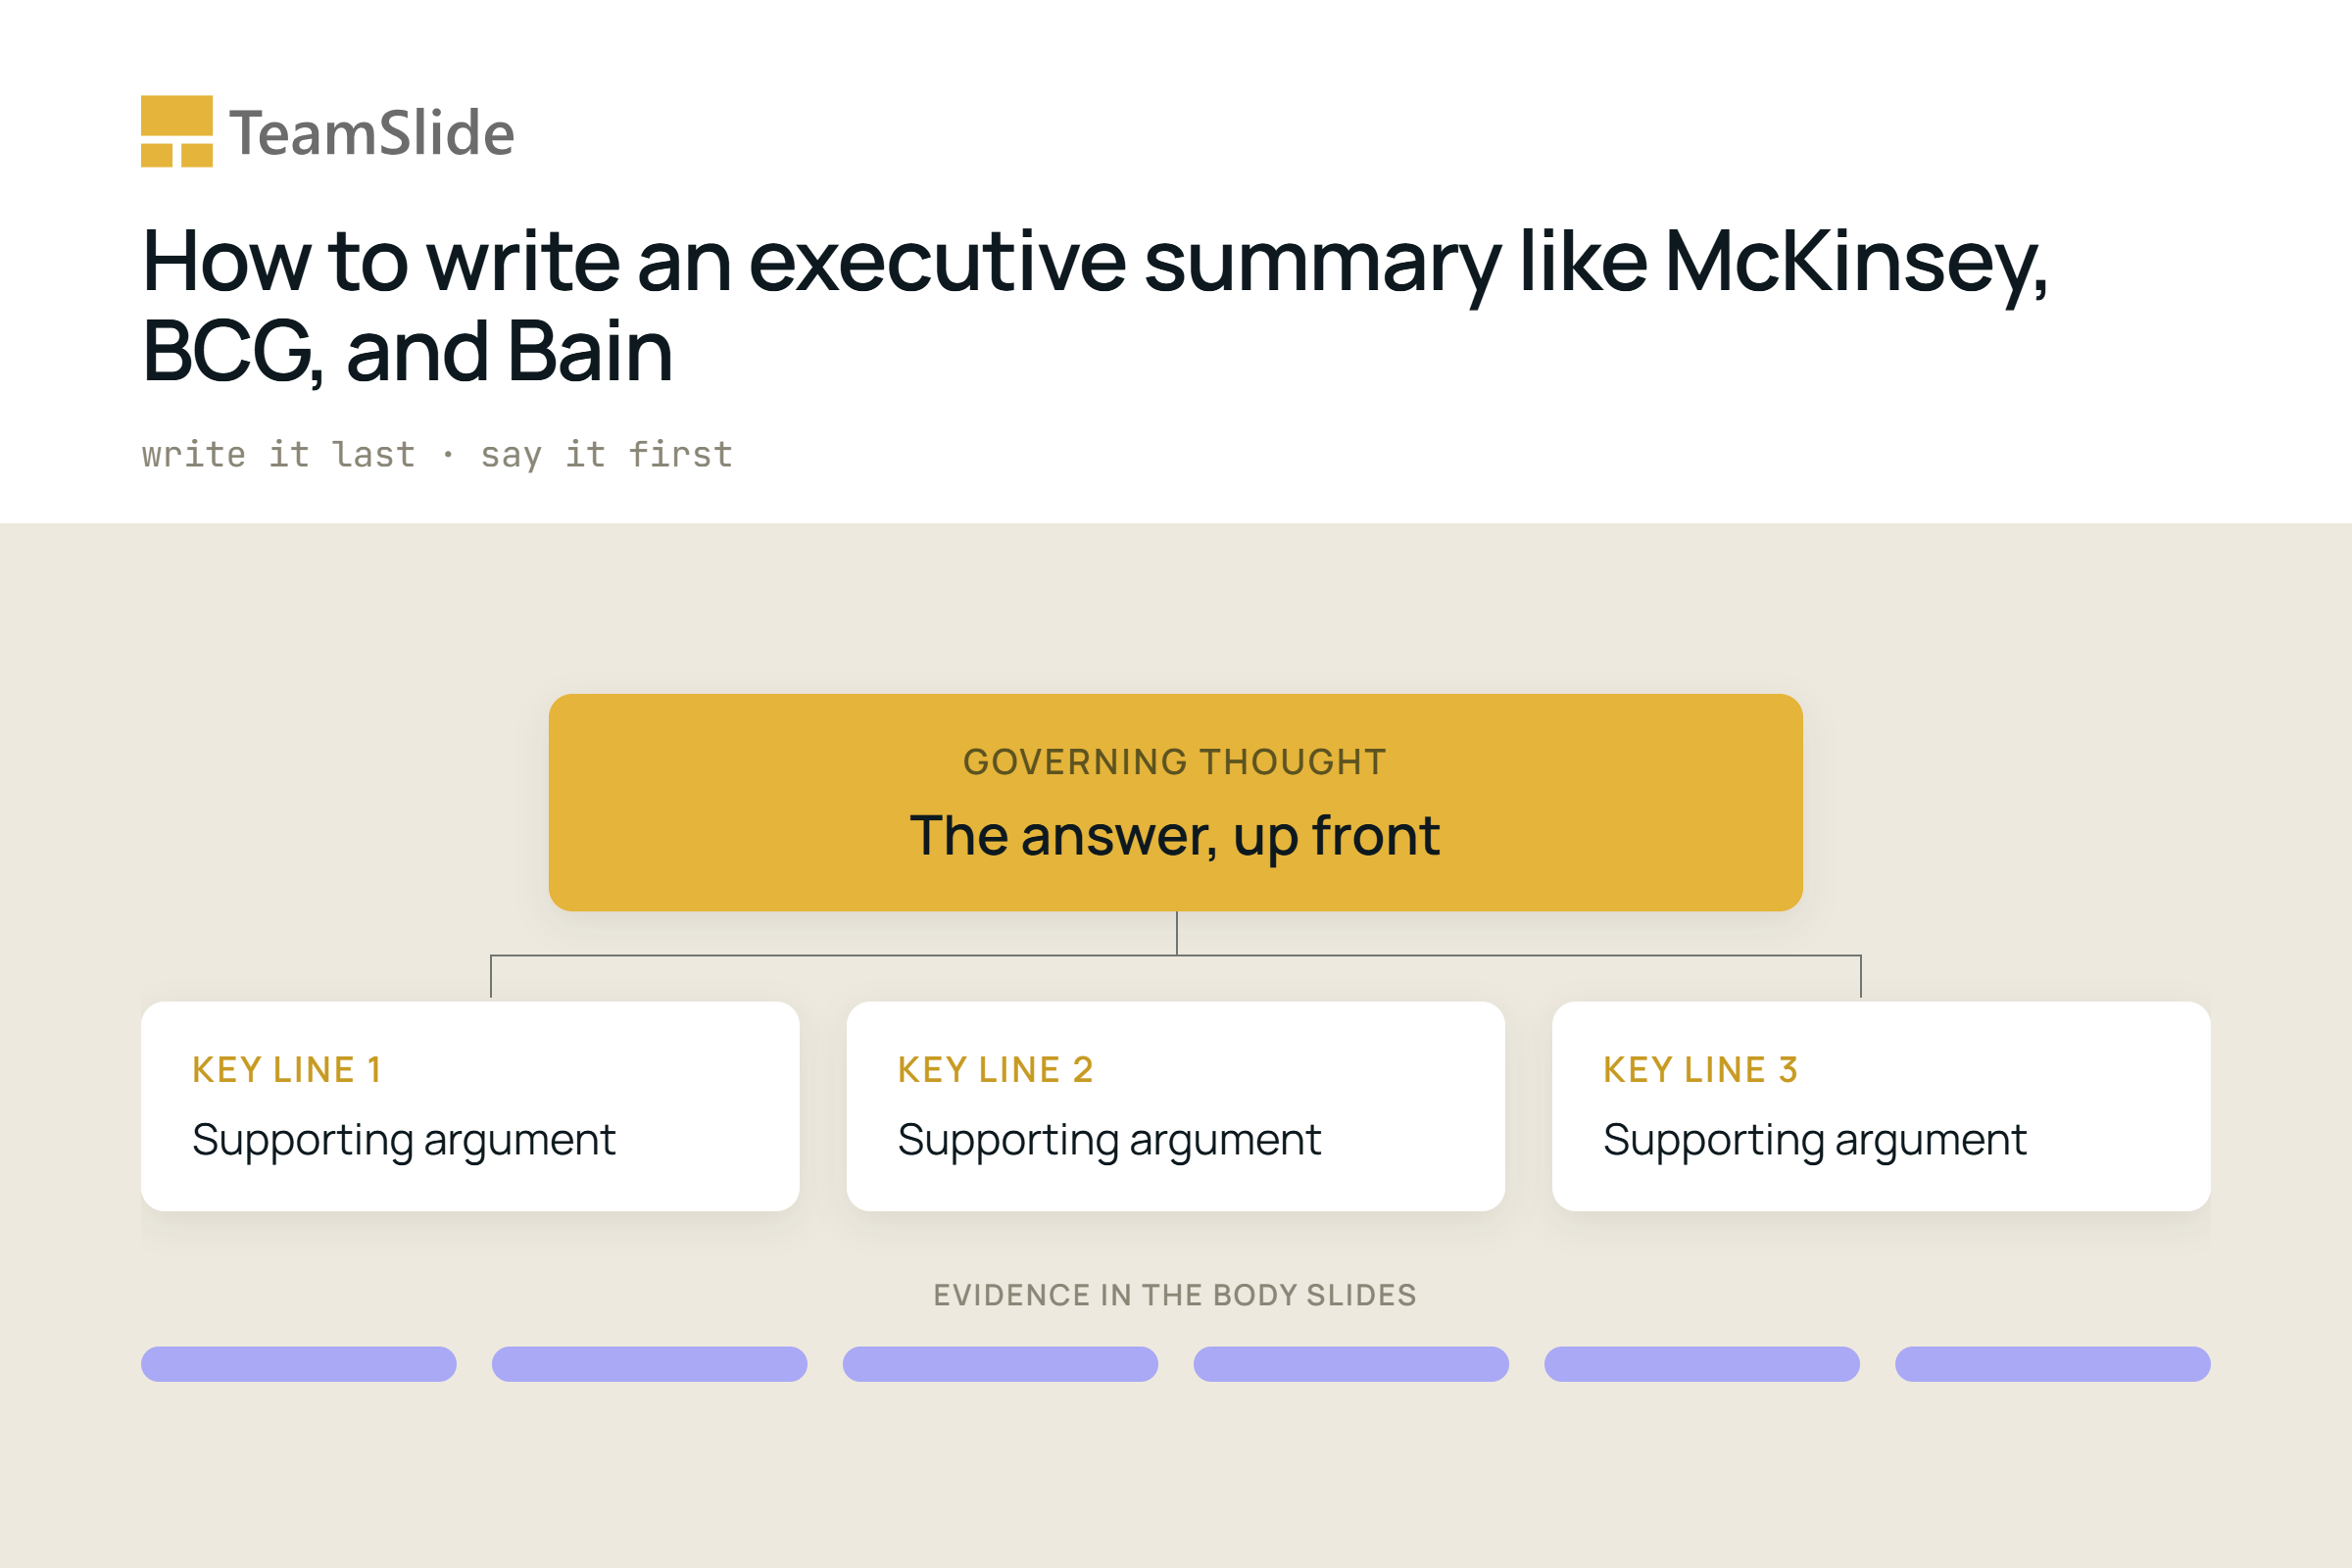The width and height of the screenshot is (2352, 1568).
Task: Select the Governing Thought yellow box
Action: click(1175, 802)
